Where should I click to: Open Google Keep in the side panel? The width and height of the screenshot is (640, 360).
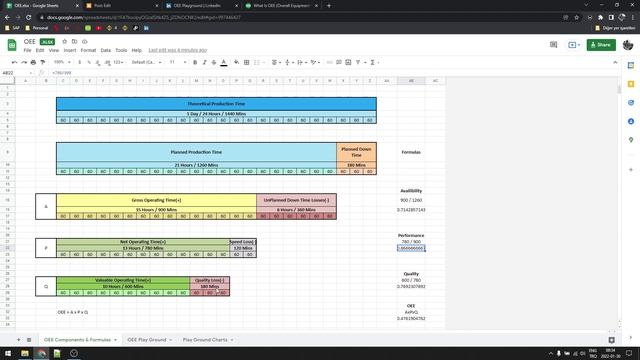tap(631, 84)
